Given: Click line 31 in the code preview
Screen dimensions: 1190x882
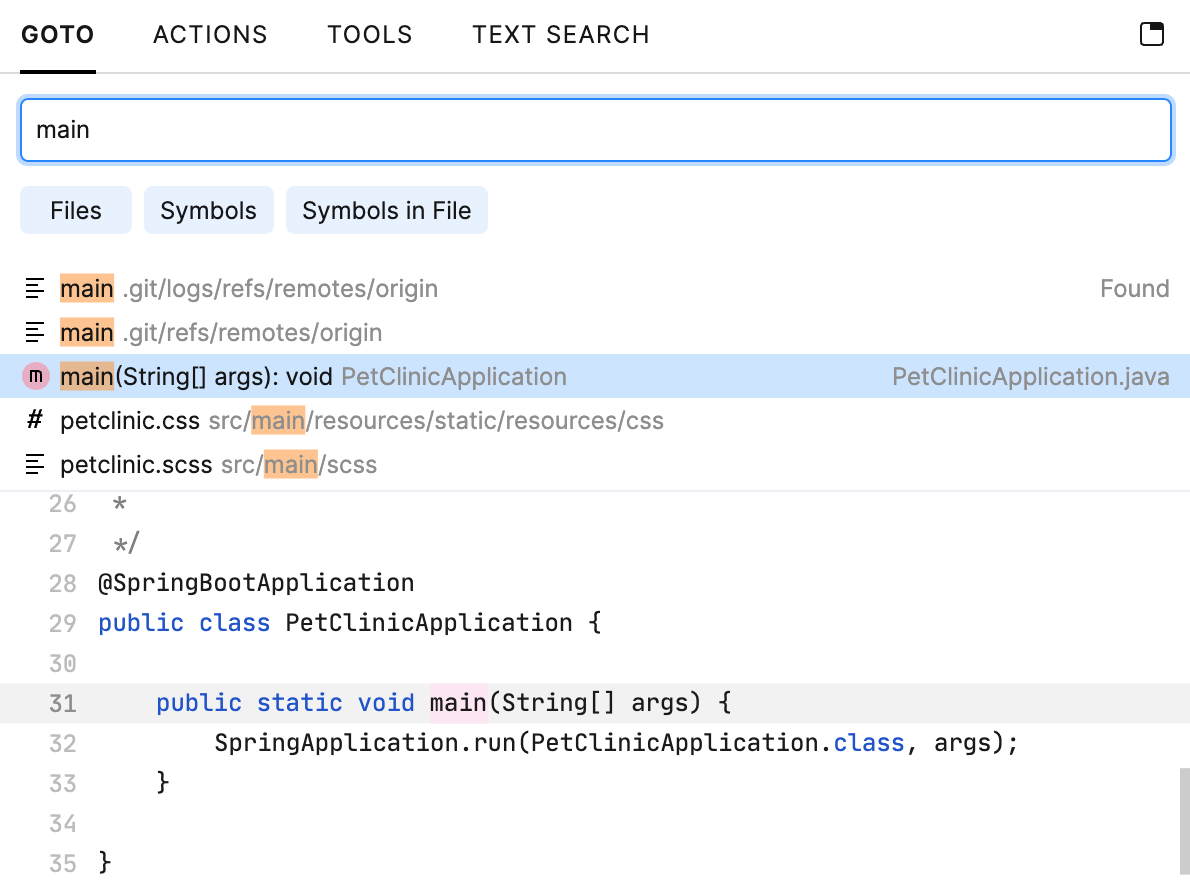Looking at the screenshot, I should [440, 703].
